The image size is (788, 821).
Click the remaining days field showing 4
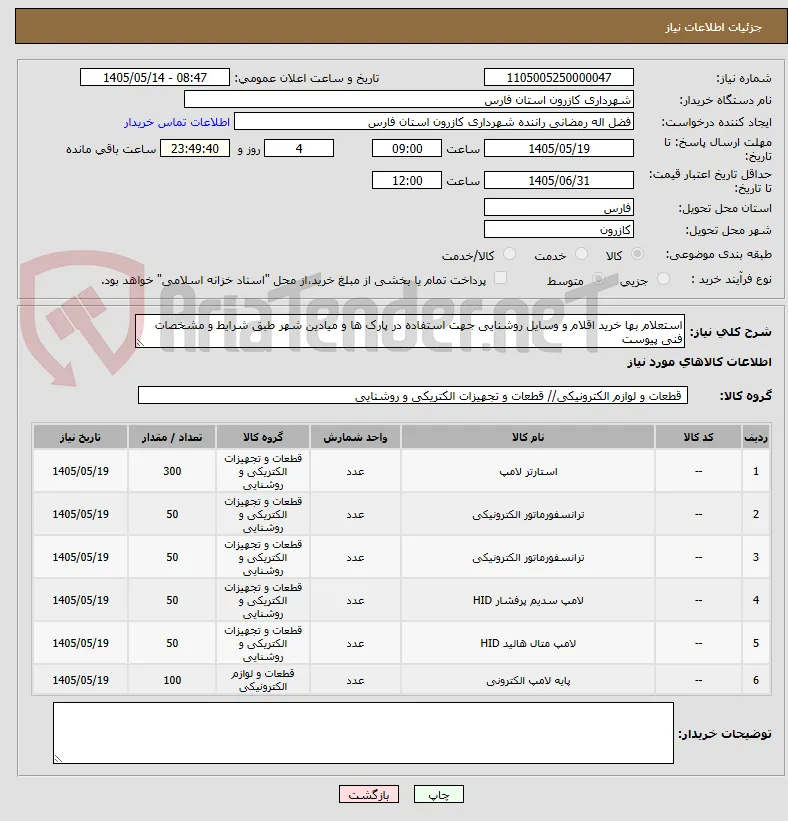coord(299,148)
